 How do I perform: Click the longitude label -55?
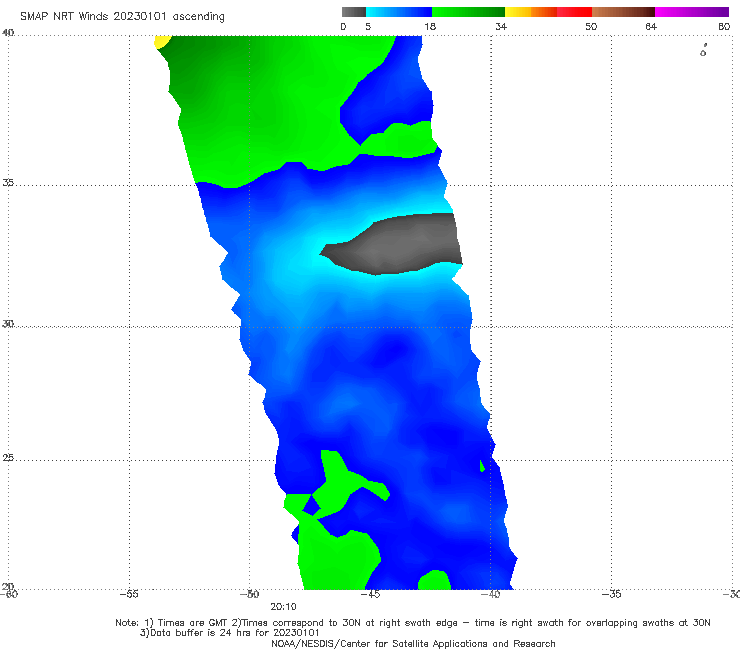(129, 594)
